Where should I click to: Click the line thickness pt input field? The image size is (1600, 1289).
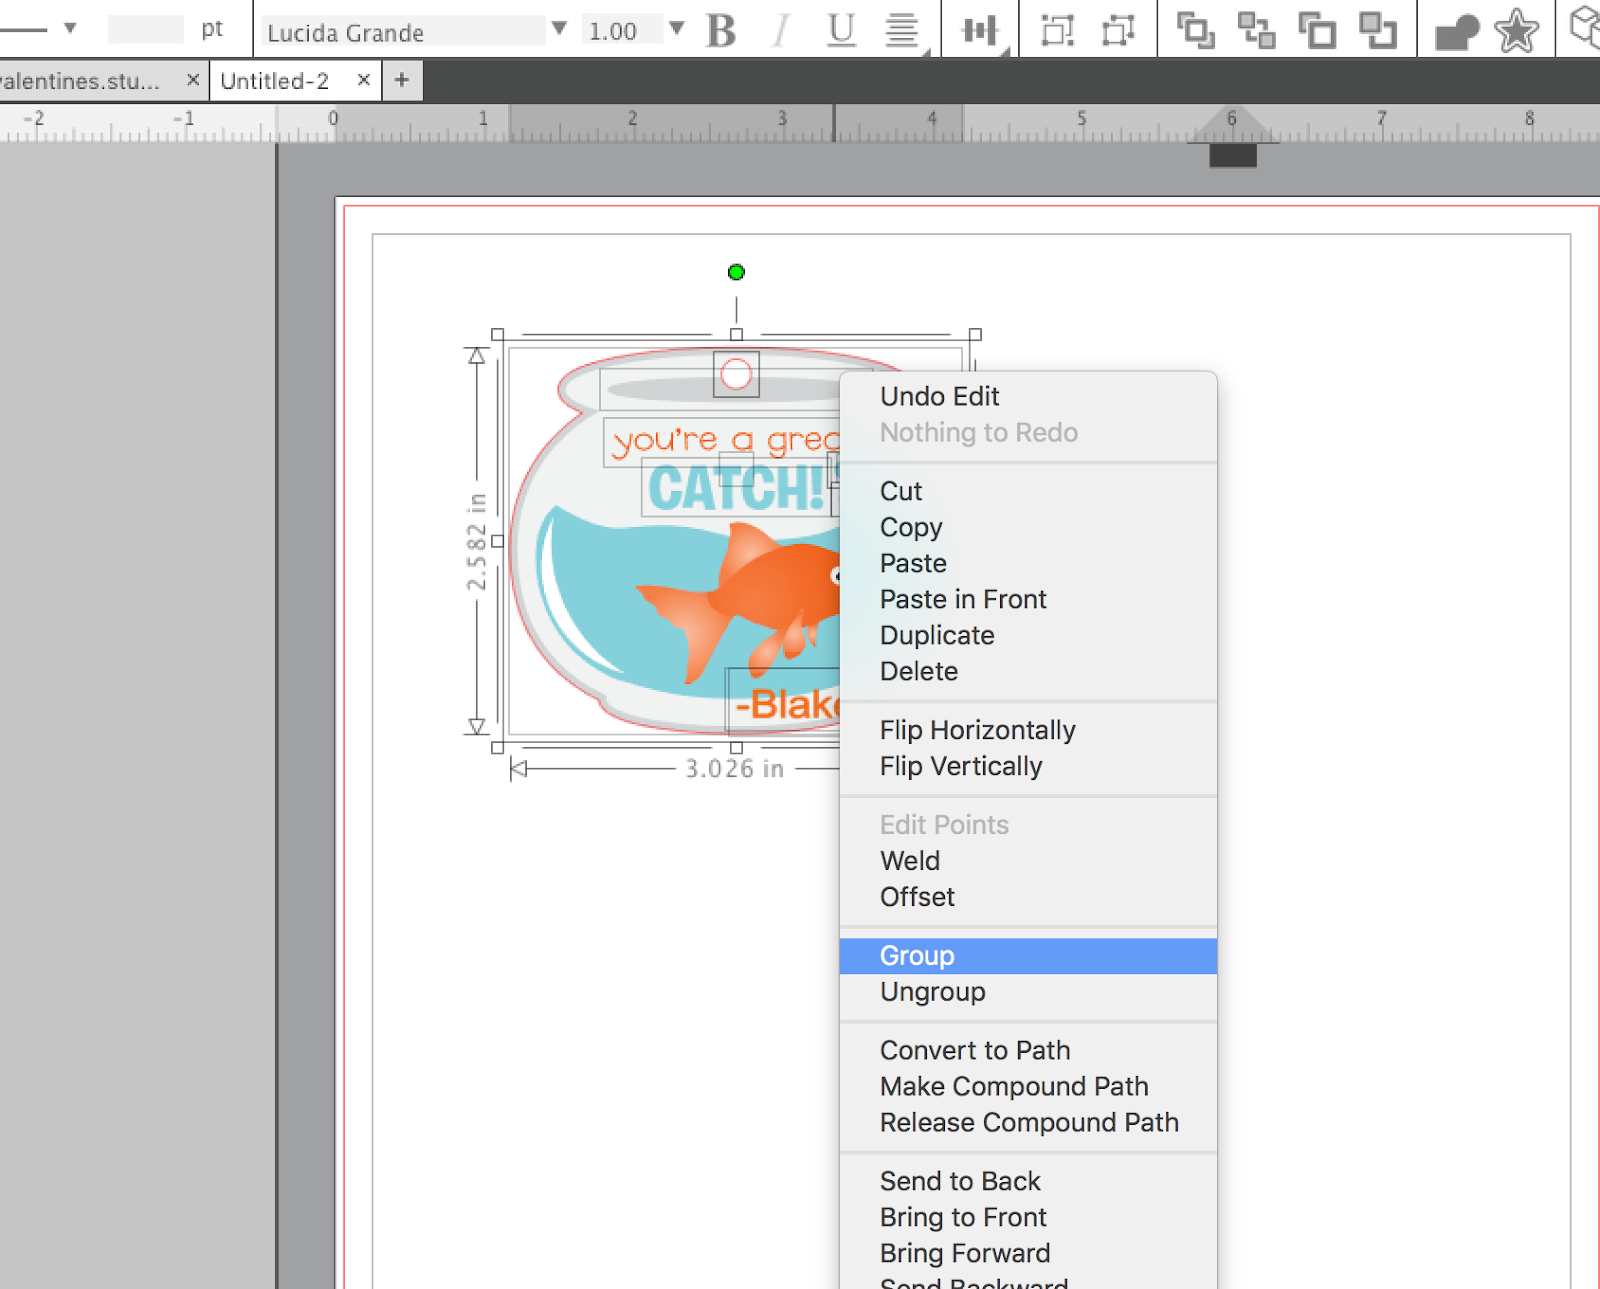pos(146,29)
